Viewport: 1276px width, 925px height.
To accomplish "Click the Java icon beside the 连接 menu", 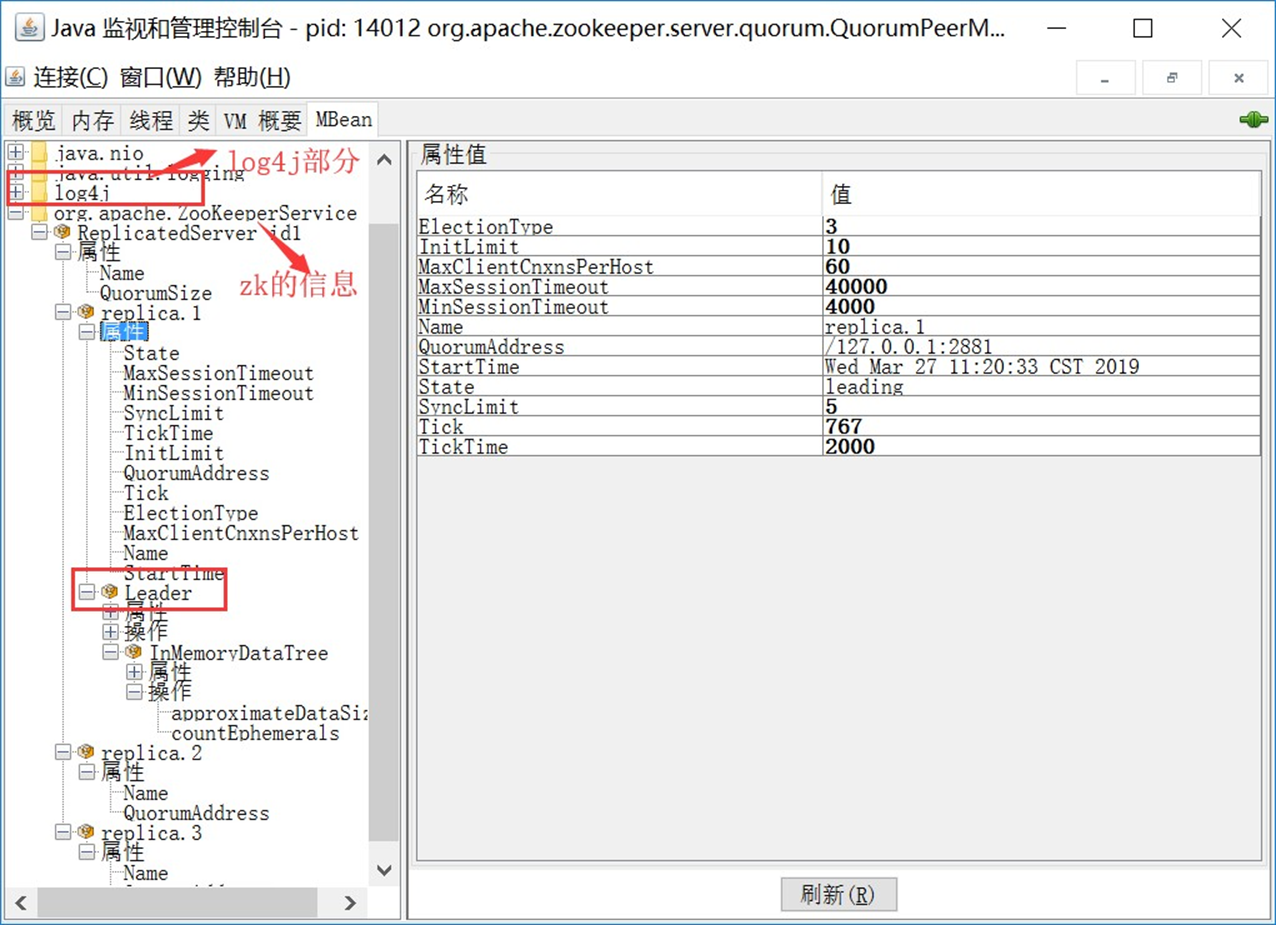I will coord(16,77).
